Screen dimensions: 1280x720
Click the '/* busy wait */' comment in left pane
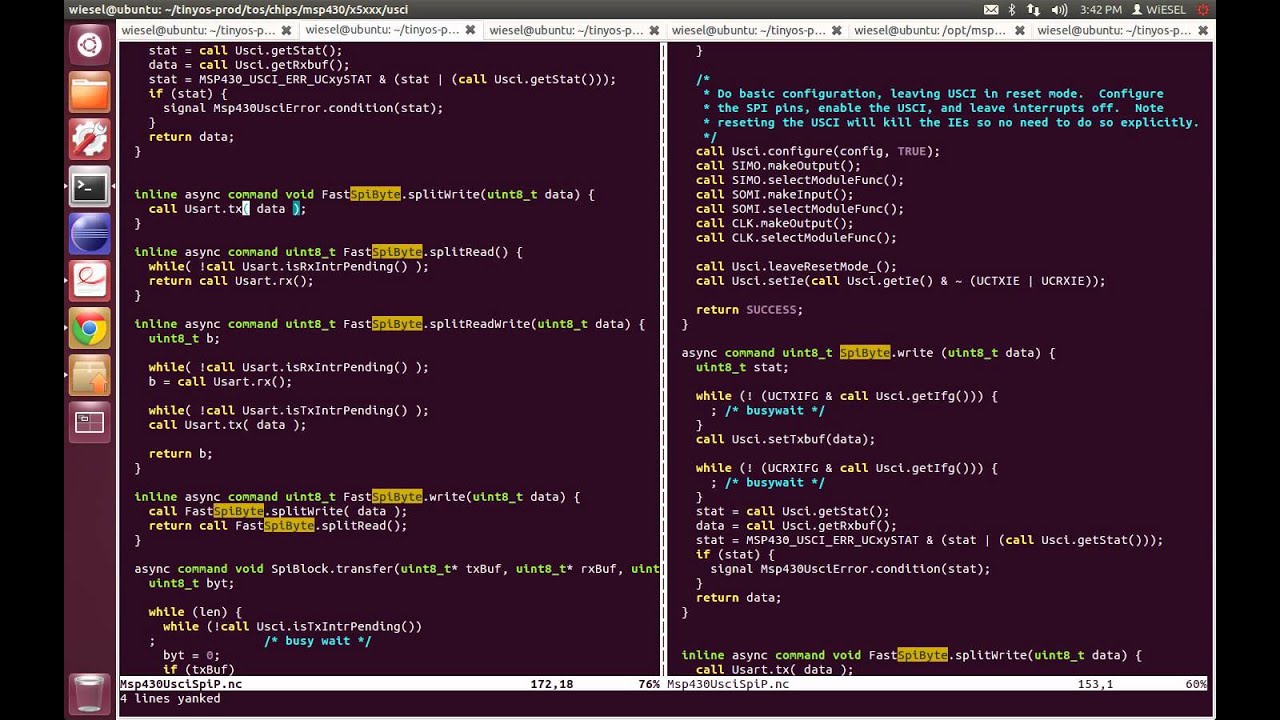click(x=317, y=641)
